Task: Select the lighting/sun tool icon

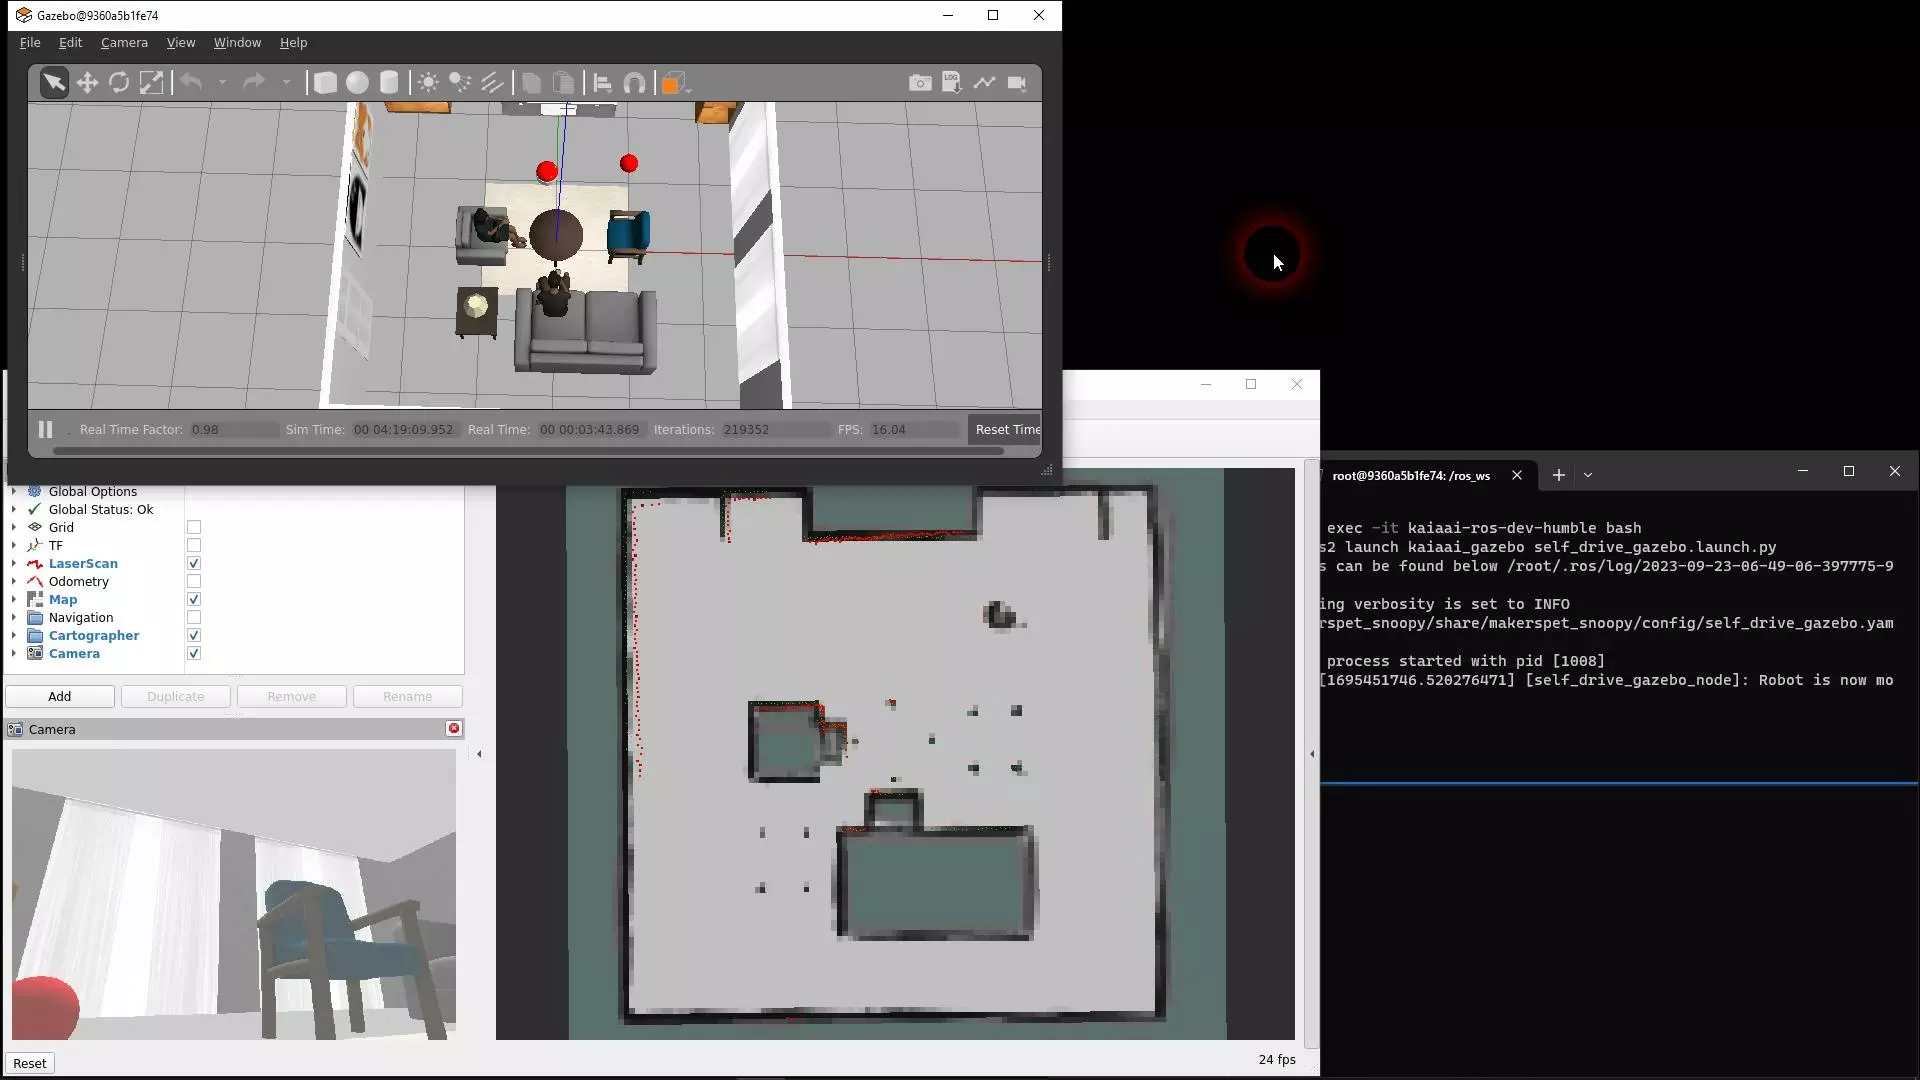Action: point(427,82)
